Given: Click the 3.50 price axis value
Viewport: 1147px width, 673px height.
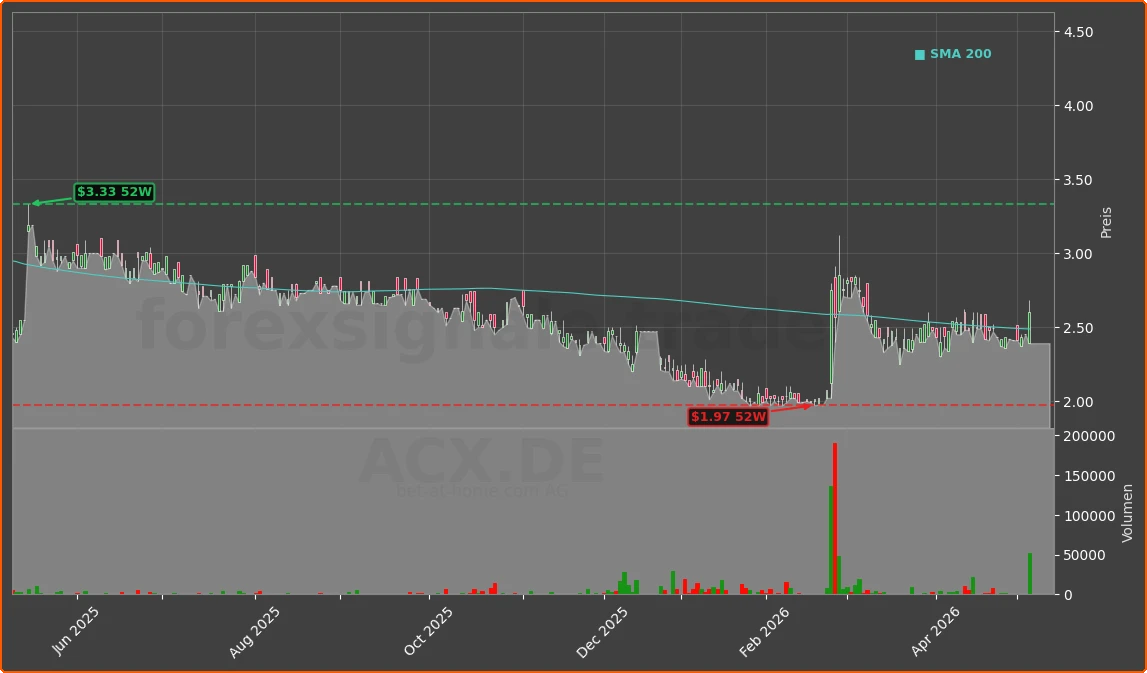Looking at the screenshot, I should click(1079, 180).
